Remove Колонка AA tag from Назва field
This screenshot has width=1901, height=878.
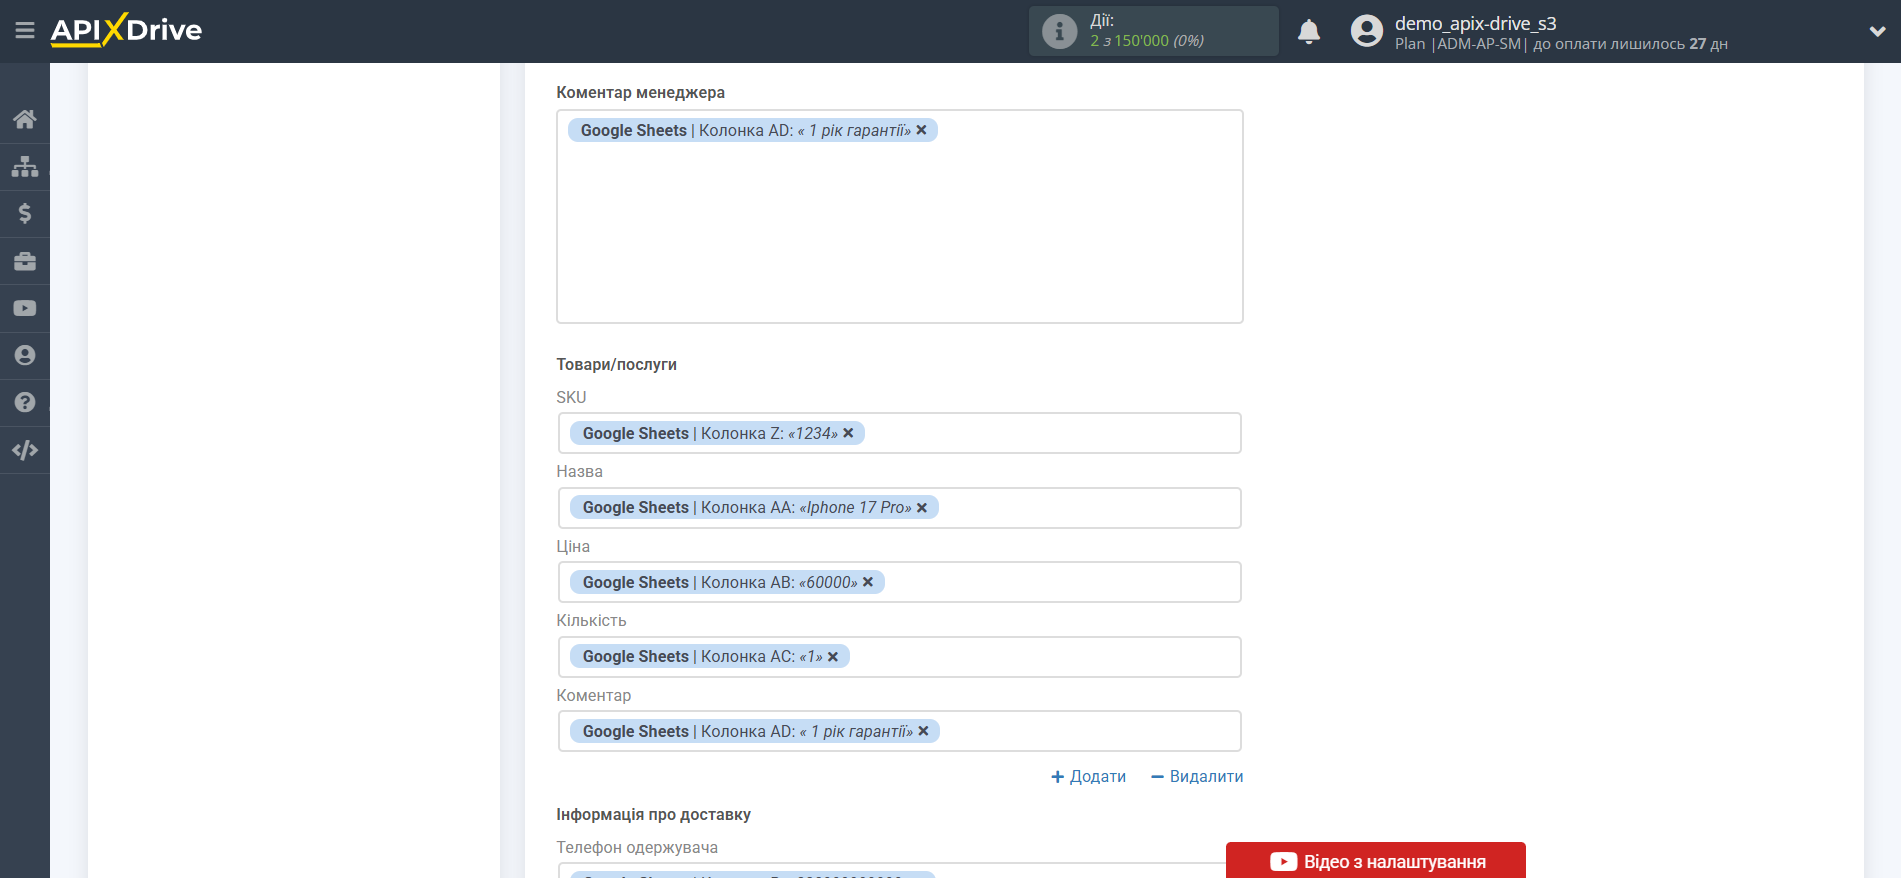coord(922,508)
